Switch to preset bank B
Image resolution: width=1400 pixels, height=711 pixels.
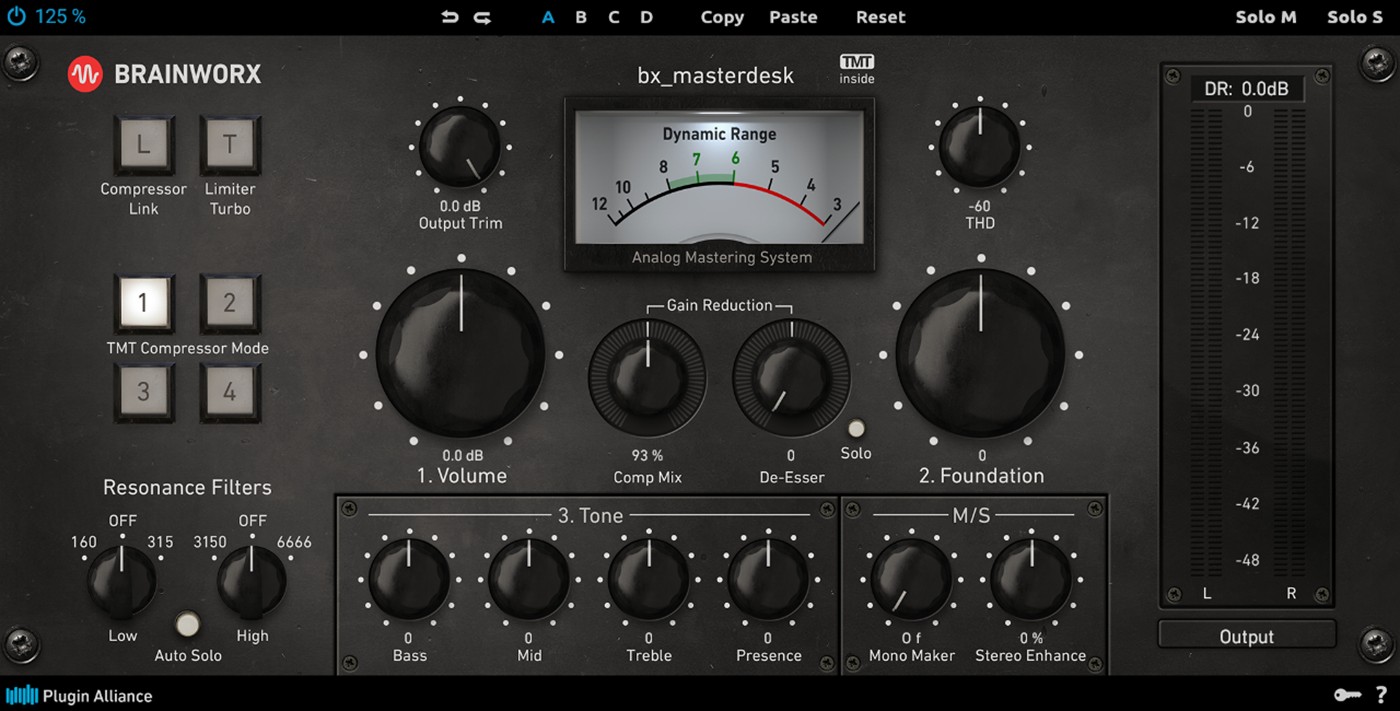(581, 17)
